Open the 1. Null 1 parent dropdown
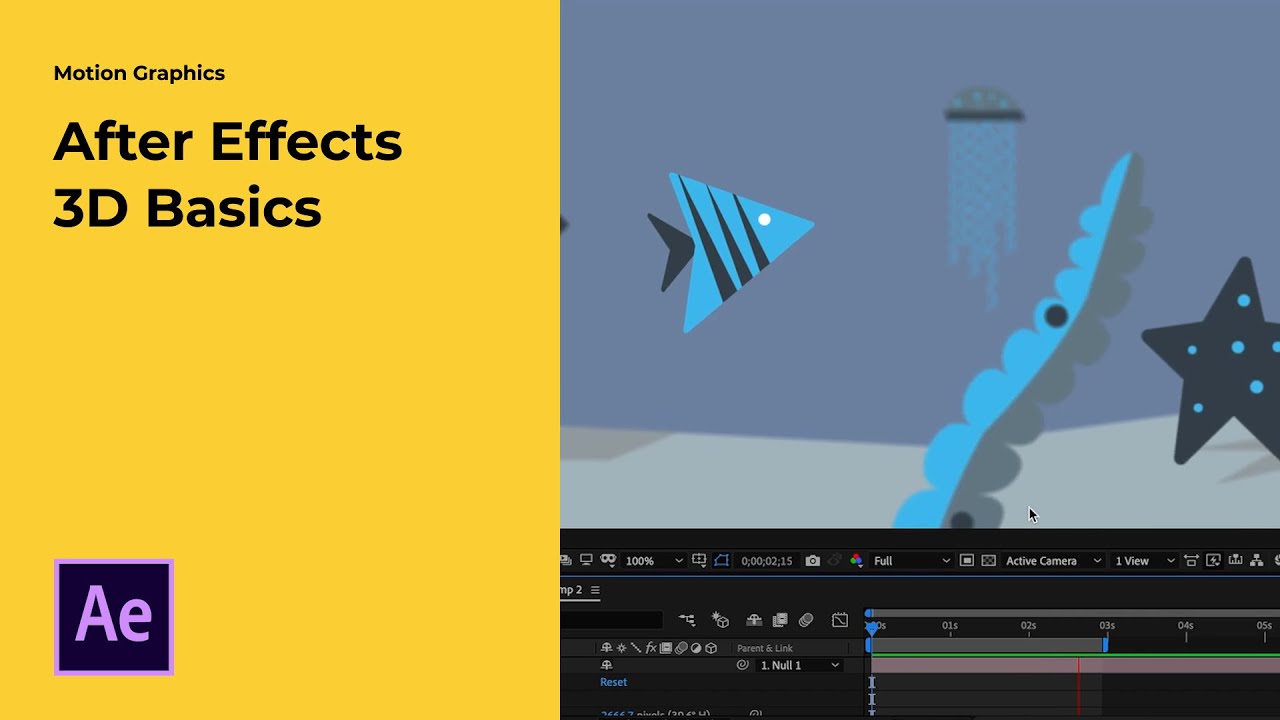1280x720 pixels. [x=800, y=665]
